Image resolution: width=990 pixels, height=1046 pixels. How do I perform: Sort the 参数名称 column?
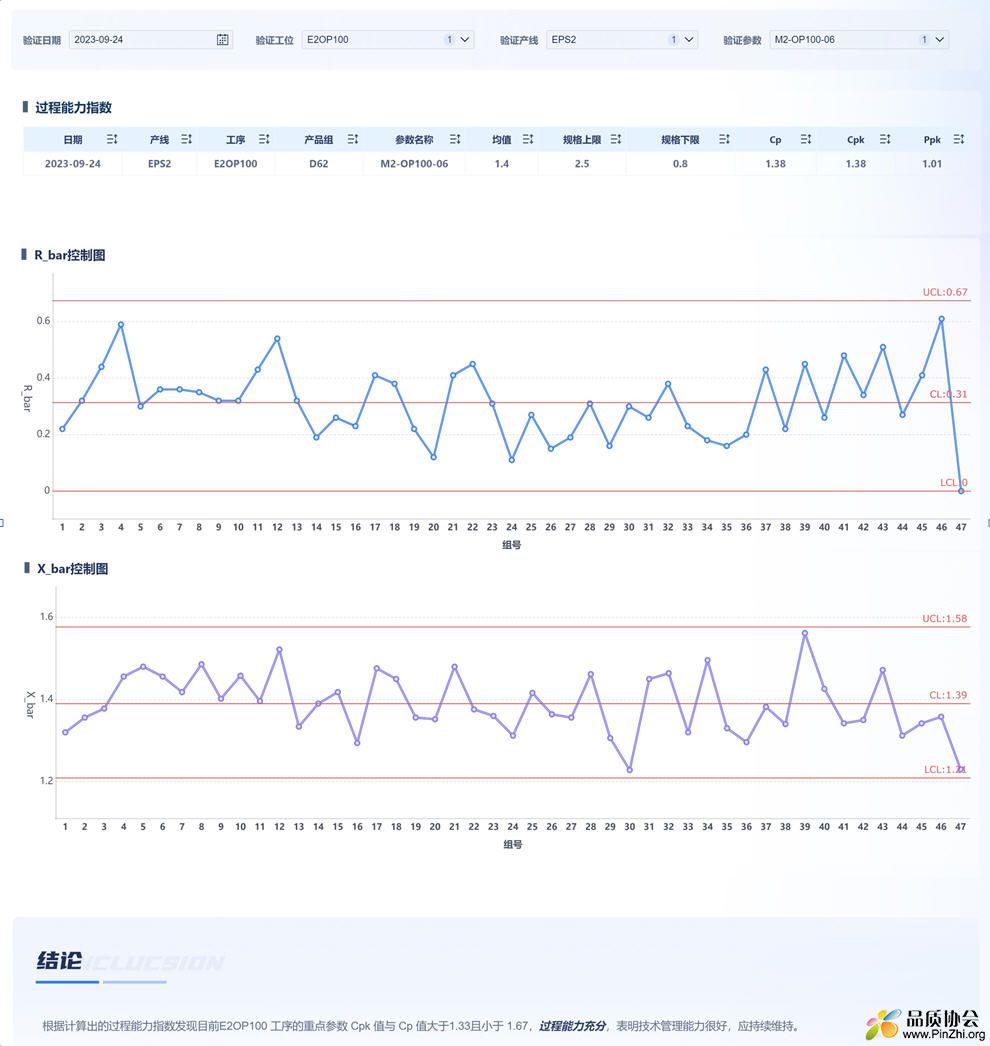tap(455, 139)
